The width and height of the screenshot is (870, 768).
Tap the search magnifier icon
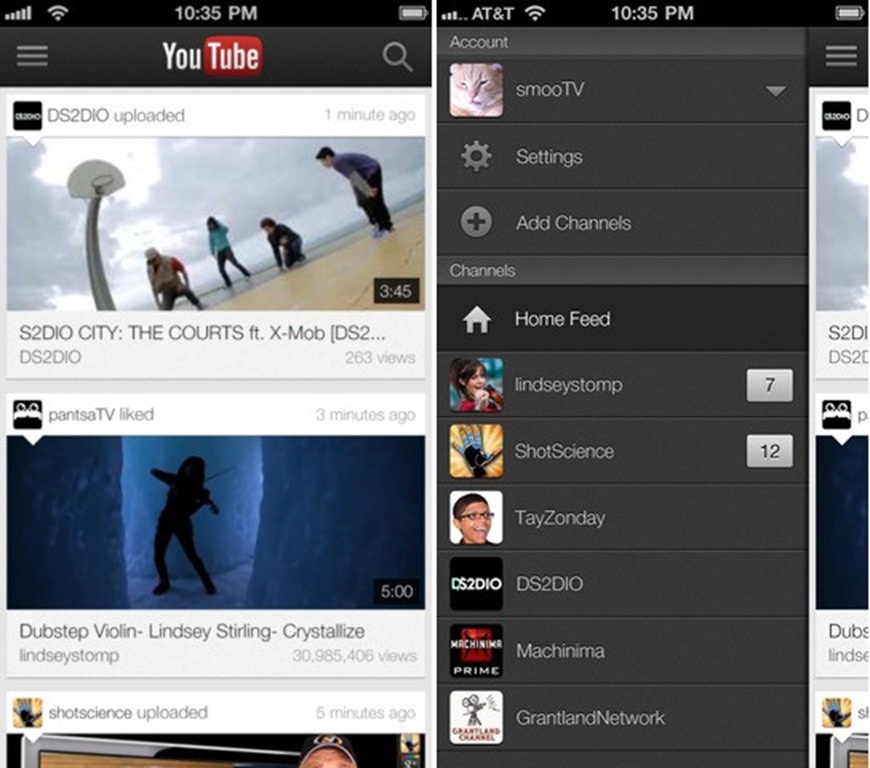397,57
